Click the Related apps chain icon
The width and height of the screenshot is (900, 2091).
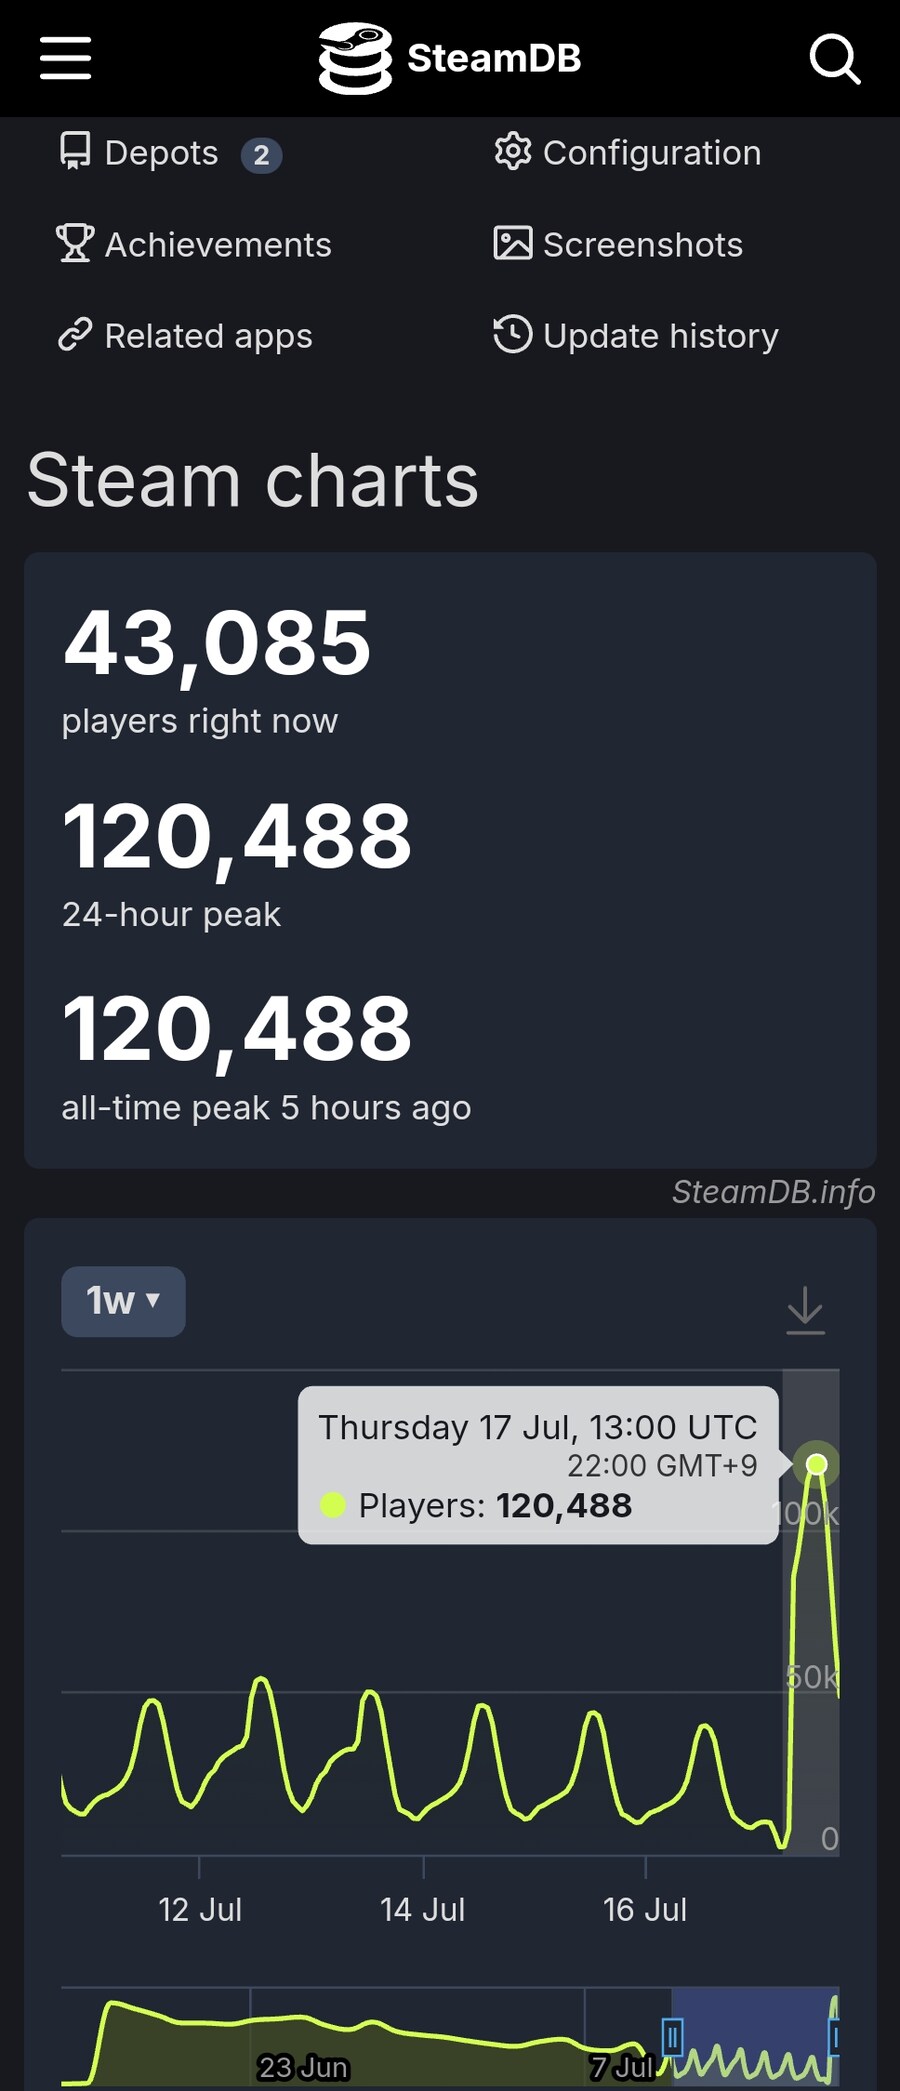pos(75,335)
